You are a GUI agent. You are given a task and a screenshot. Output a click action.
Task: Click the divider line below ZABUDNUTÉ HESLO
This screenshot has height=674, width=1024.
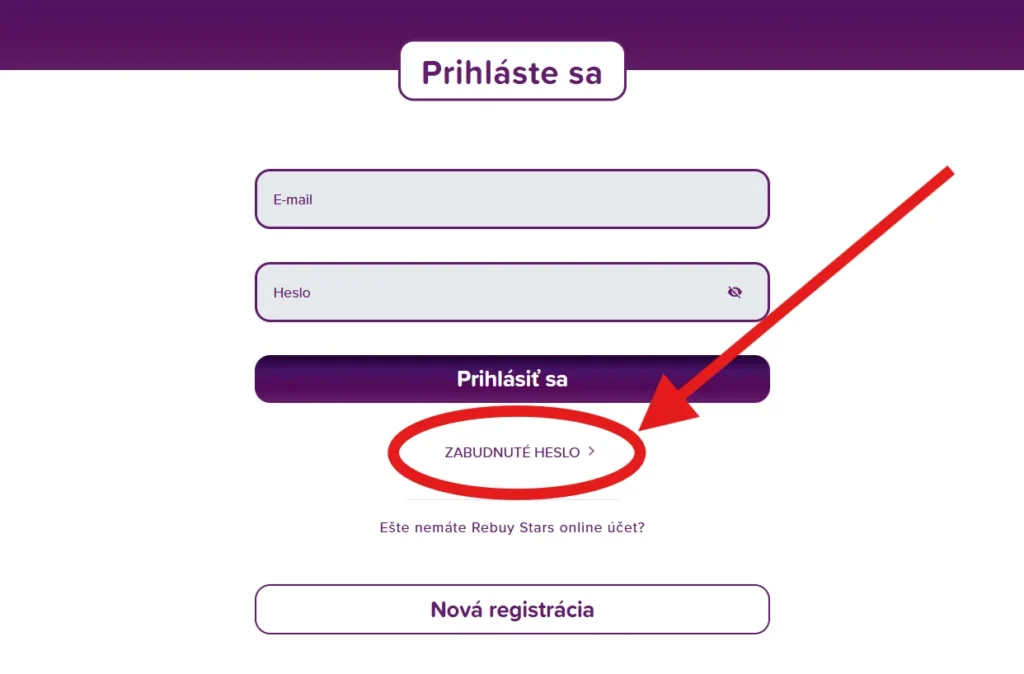(x=511, y=499)
